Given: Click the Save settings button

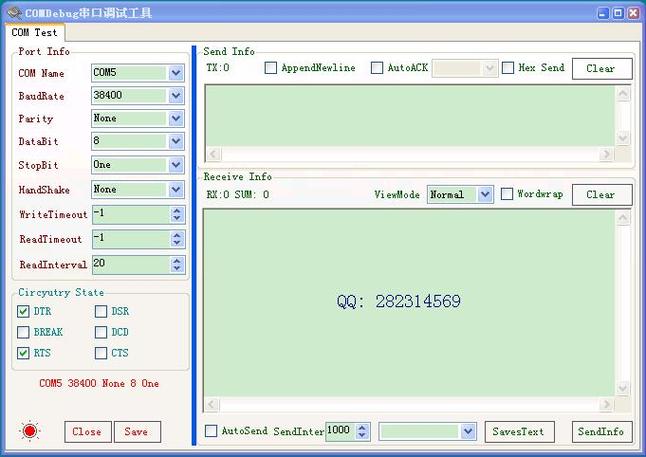Looking at the screenshot, I should pyautogui.click(x=137, y=432).
